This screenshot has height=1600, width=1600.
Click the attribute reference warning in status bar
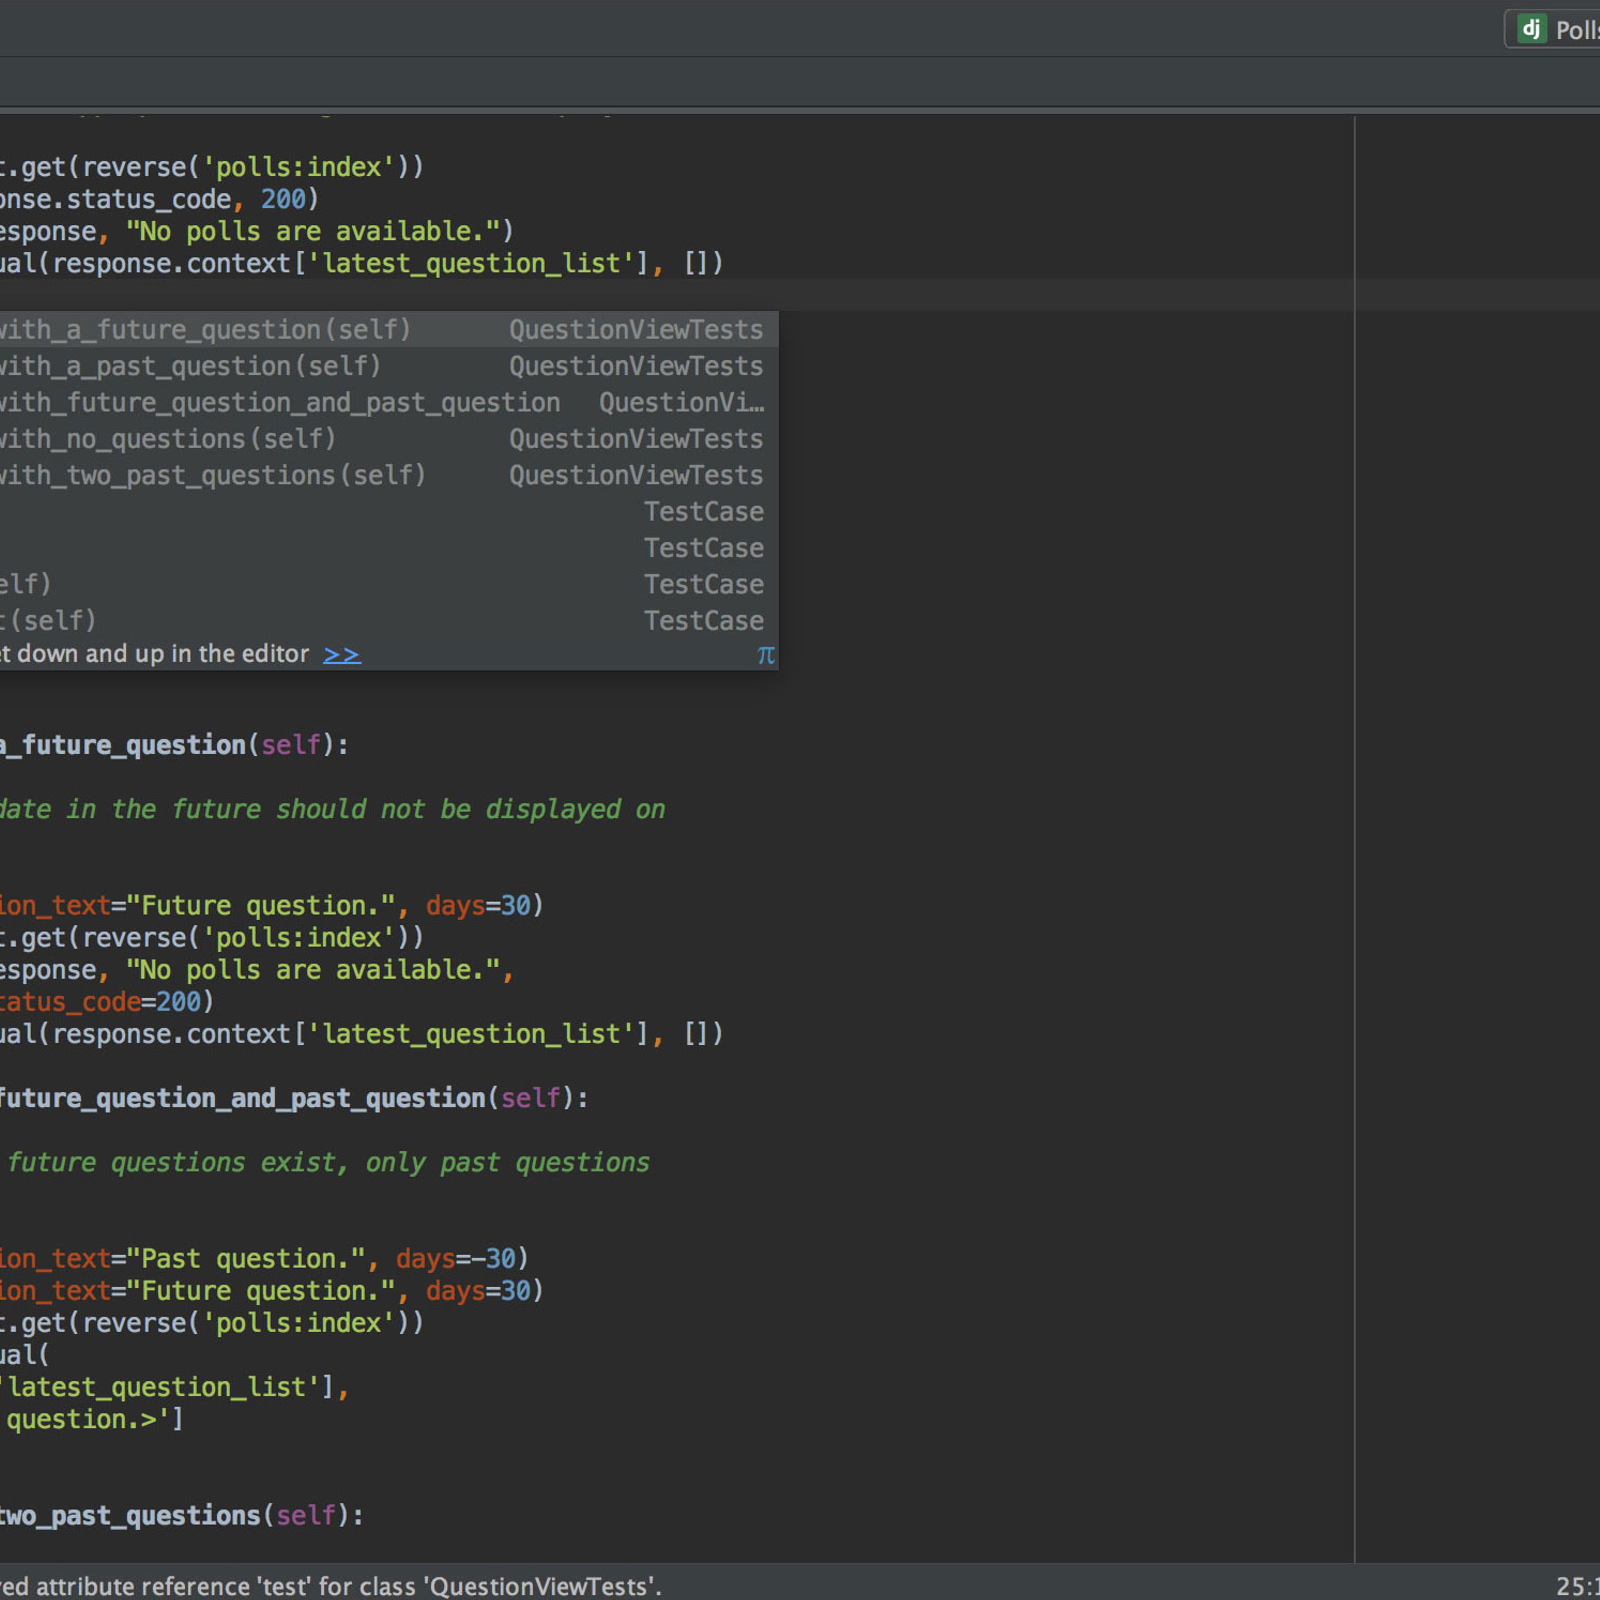(x=331, y=1586)
